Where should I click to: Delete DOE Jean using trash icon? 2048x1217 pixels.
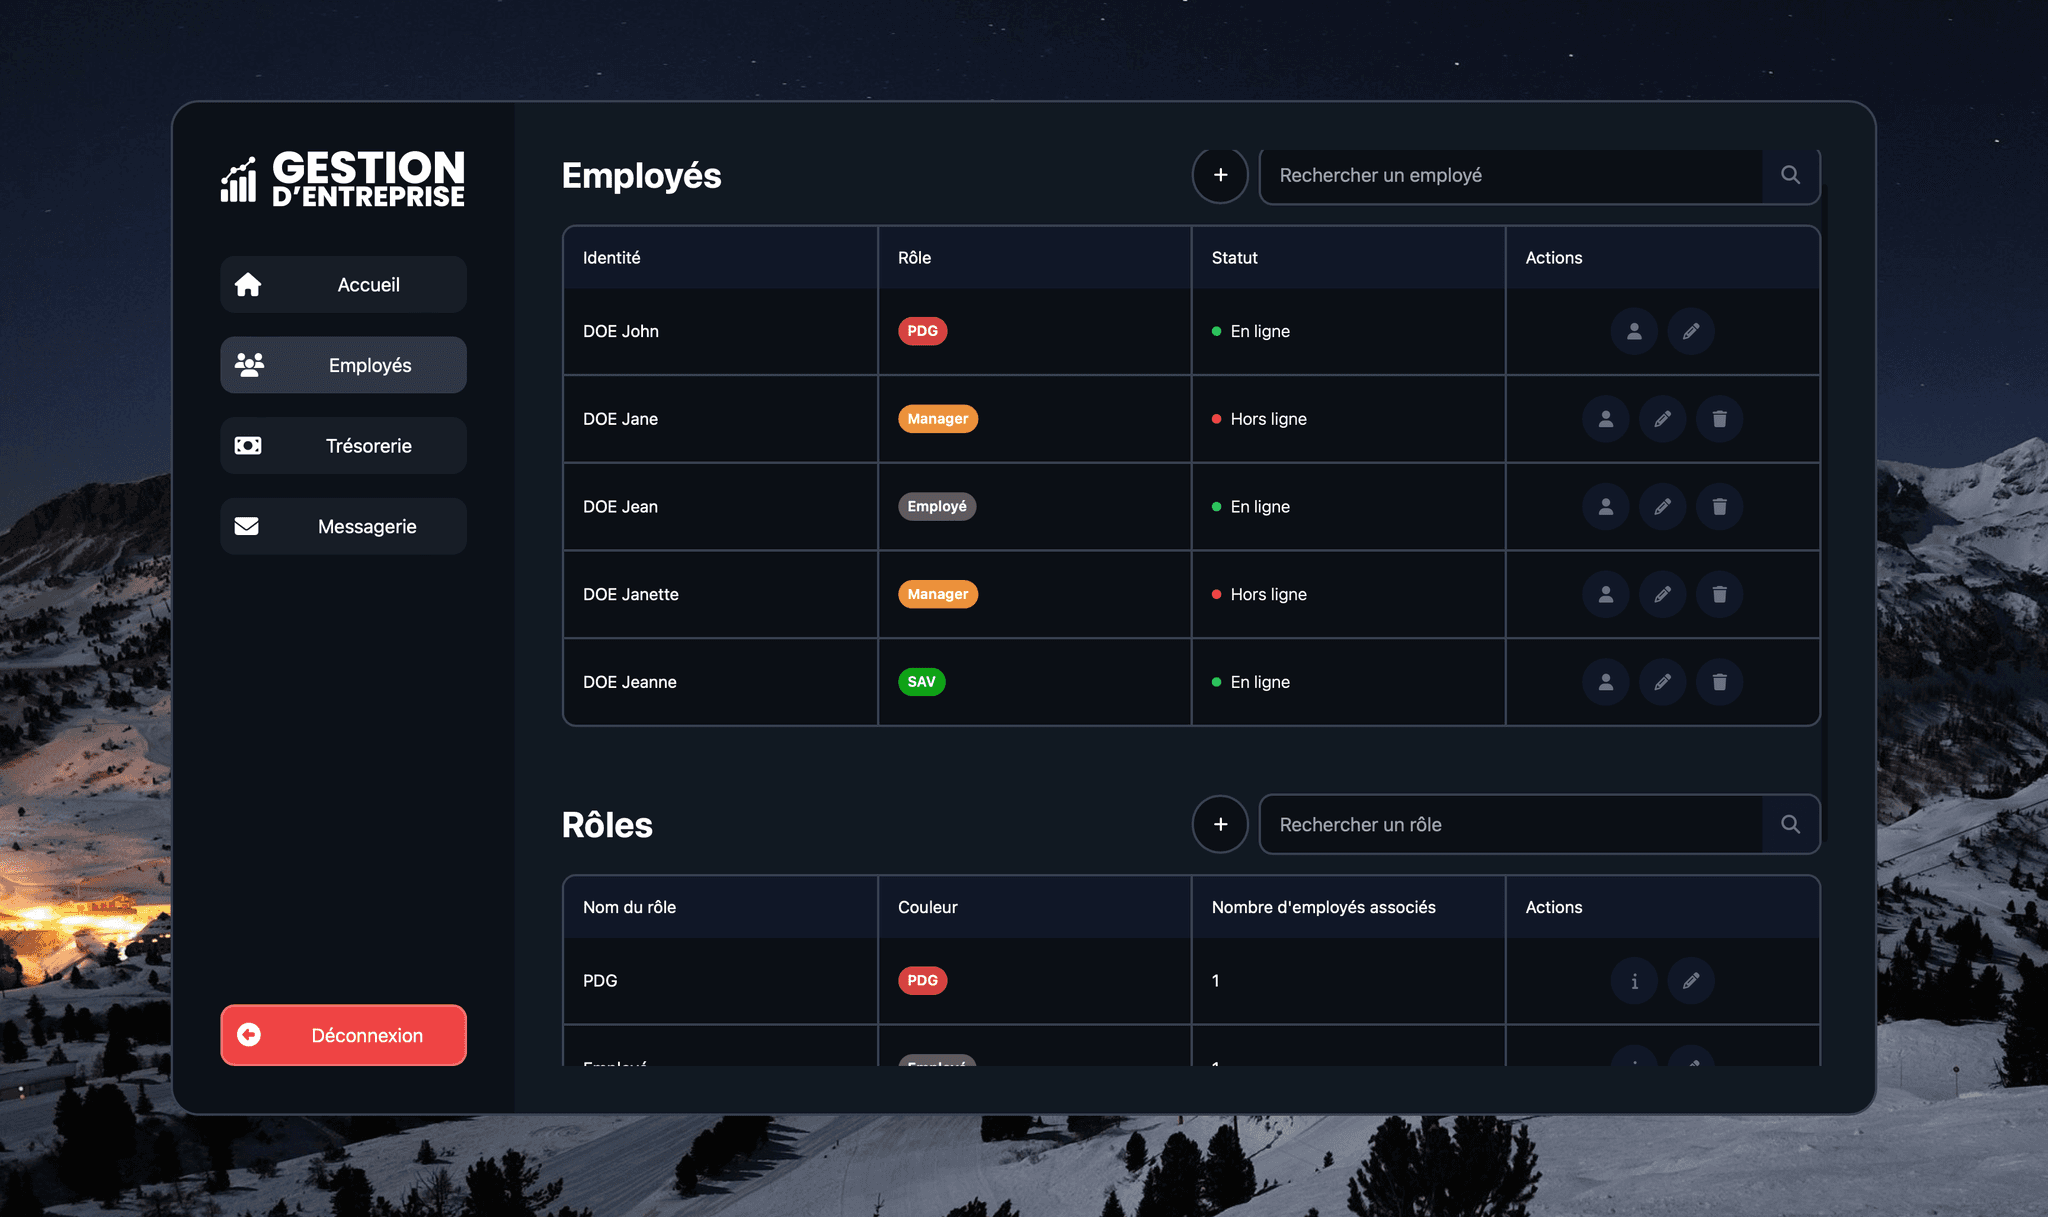pos(1719,507)
